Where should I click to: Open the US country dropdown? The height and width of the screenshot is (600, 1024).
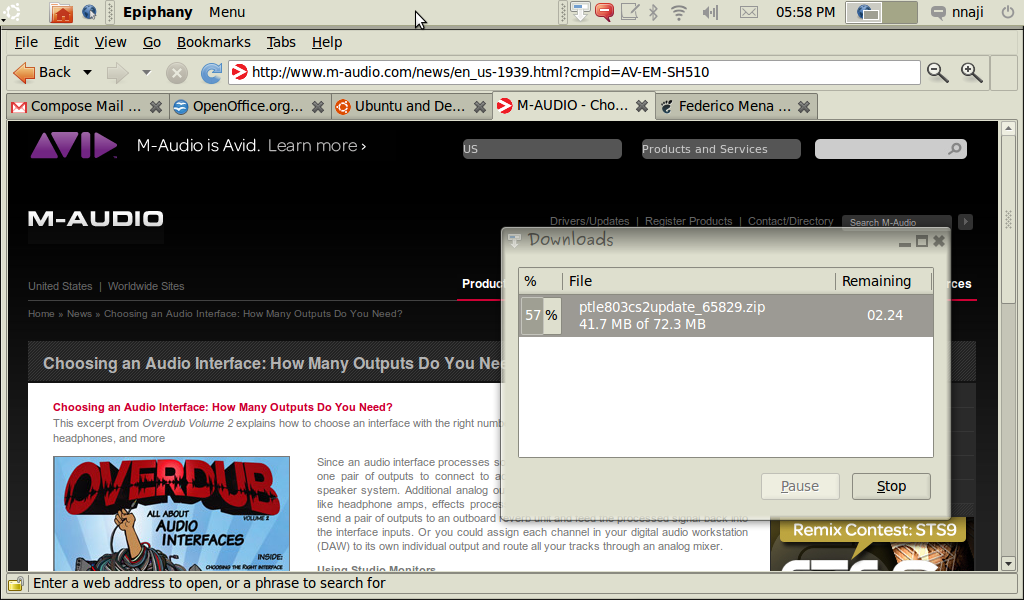pyautogui.click(x=542, y=149)
